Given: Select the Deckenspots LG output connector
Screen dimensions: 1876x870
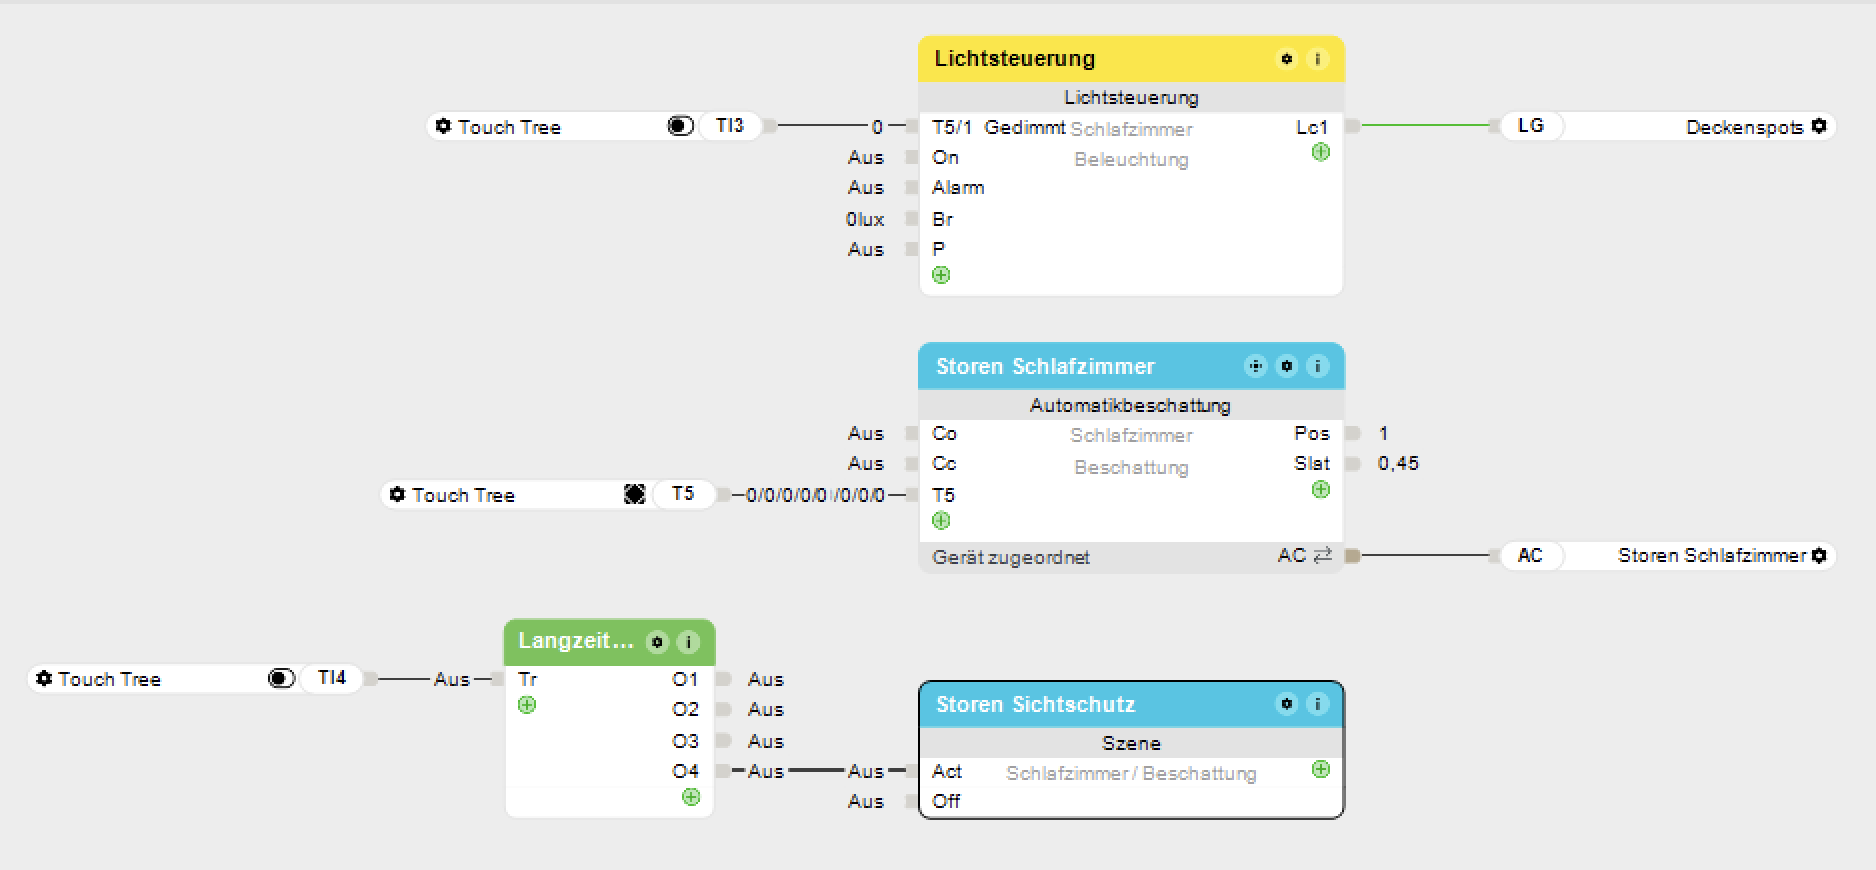Looking at the screenshot, I should pos(1530,126).
